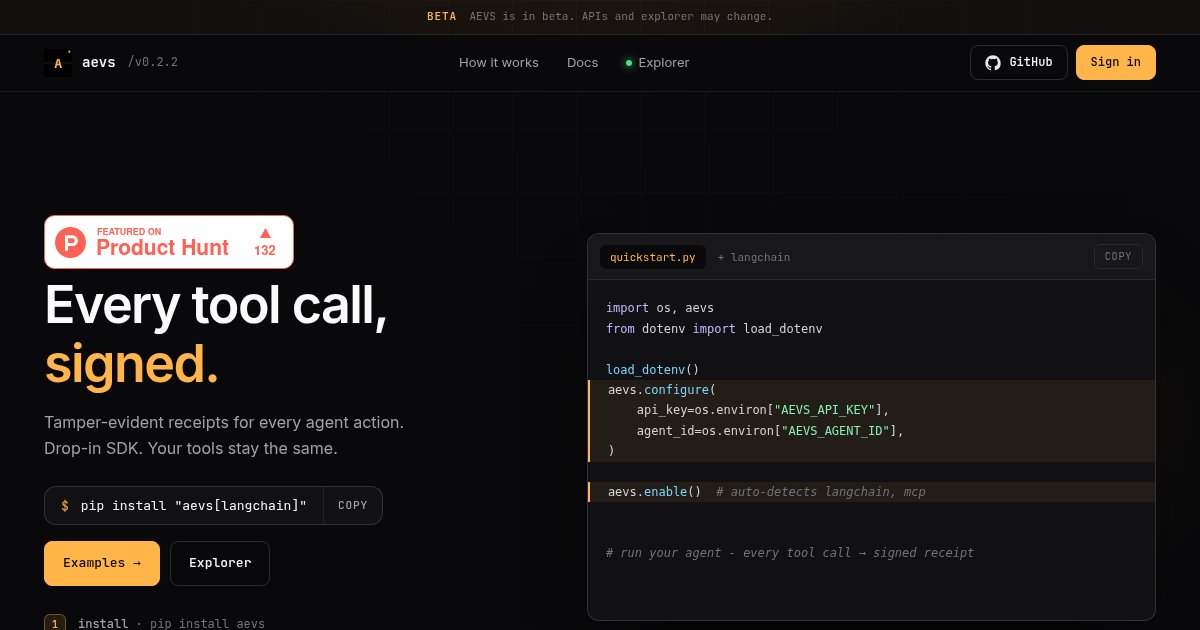
Task: Click the load_dotenv() code line
Action: coord(653,369)
